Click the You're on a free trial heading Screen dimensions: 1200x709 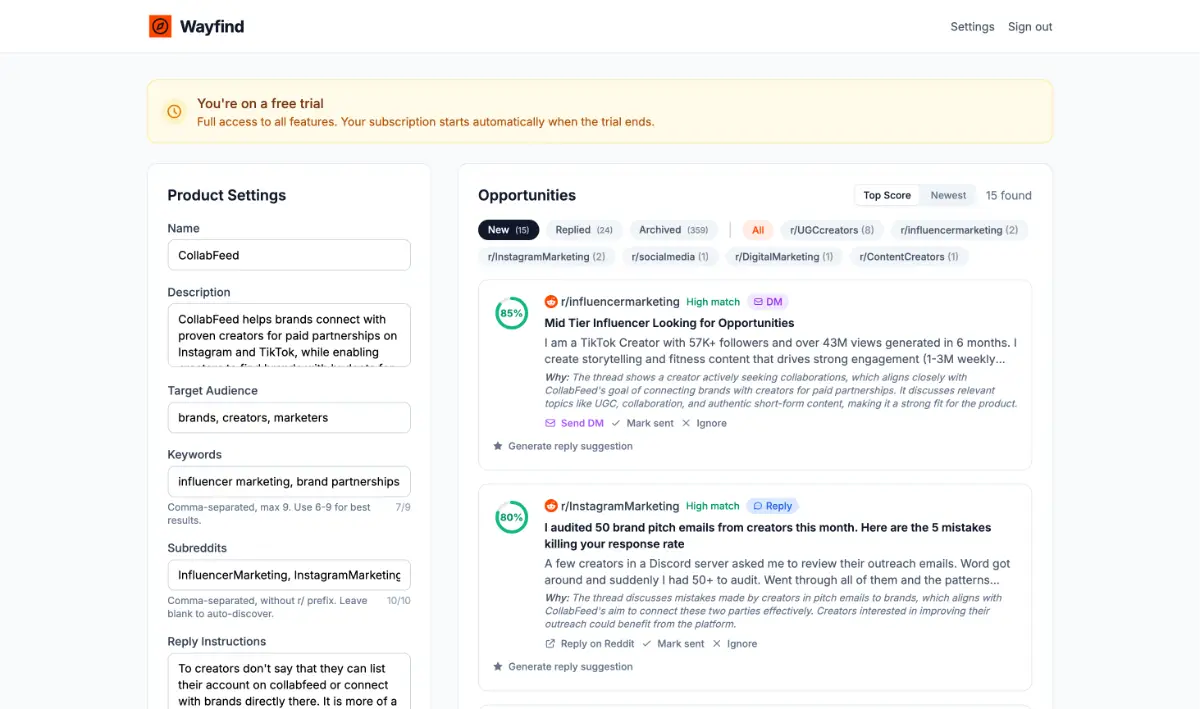(x=260, y=103)
